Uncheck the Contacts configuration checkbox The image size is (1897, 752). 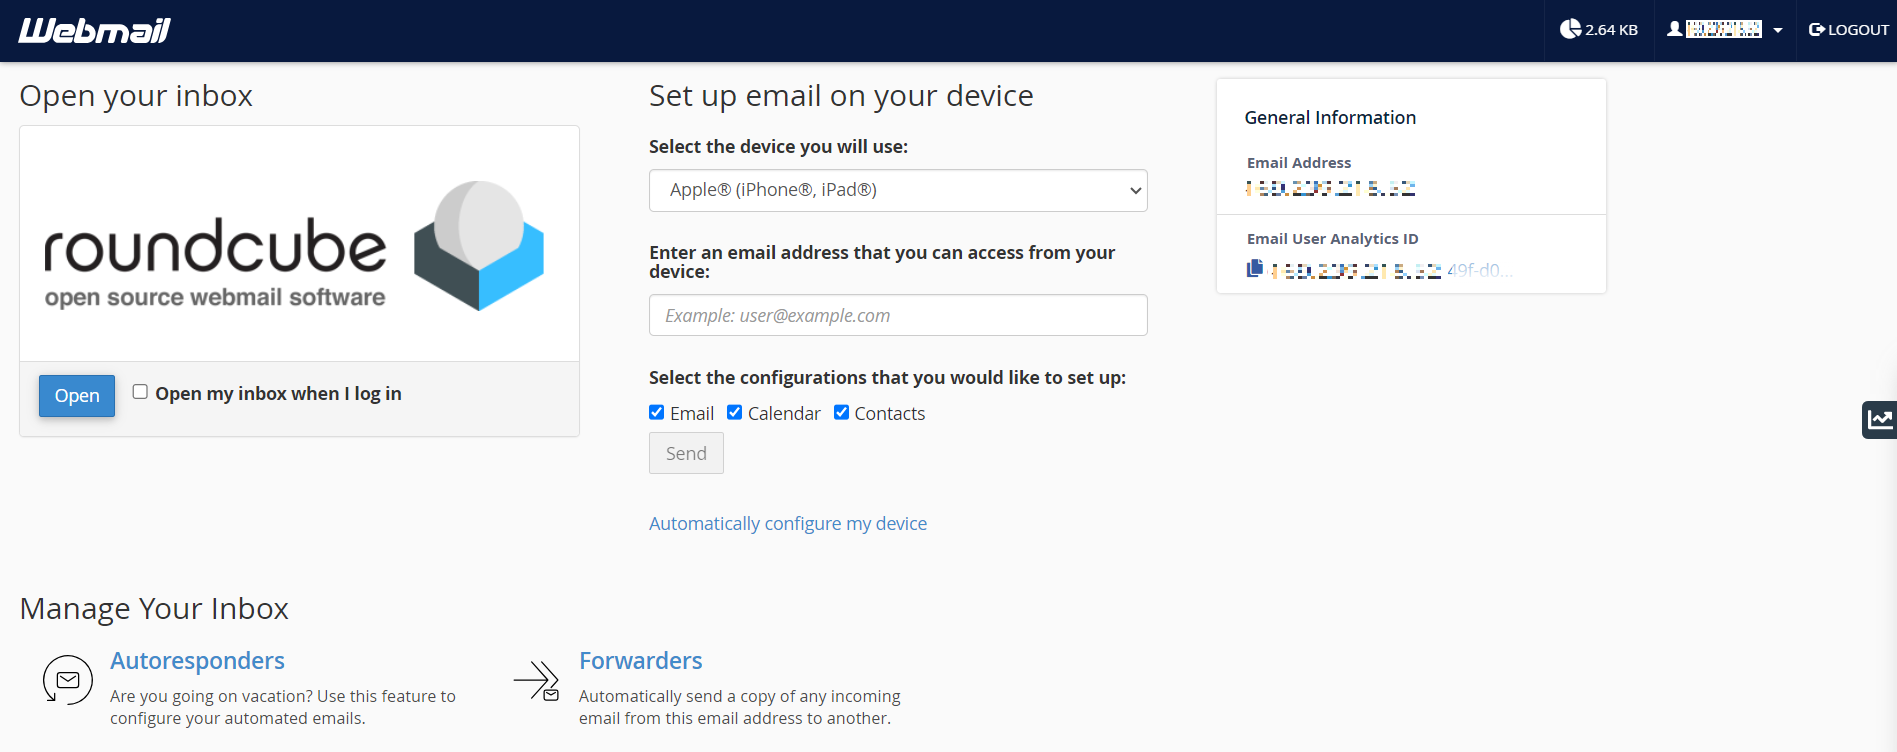click(x=842, y=412)
